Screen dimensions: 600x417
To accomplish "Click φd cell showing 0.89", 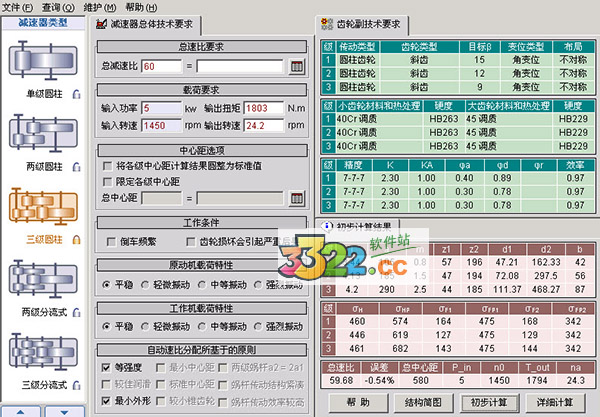I will (502, 178).
